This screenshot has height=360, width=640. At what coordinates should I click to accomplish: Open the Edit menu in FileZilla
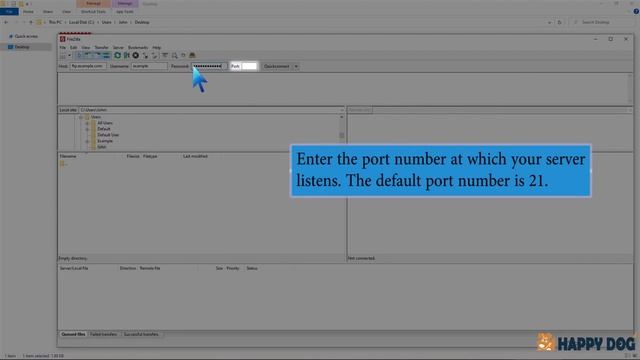(x=73, y=47)
